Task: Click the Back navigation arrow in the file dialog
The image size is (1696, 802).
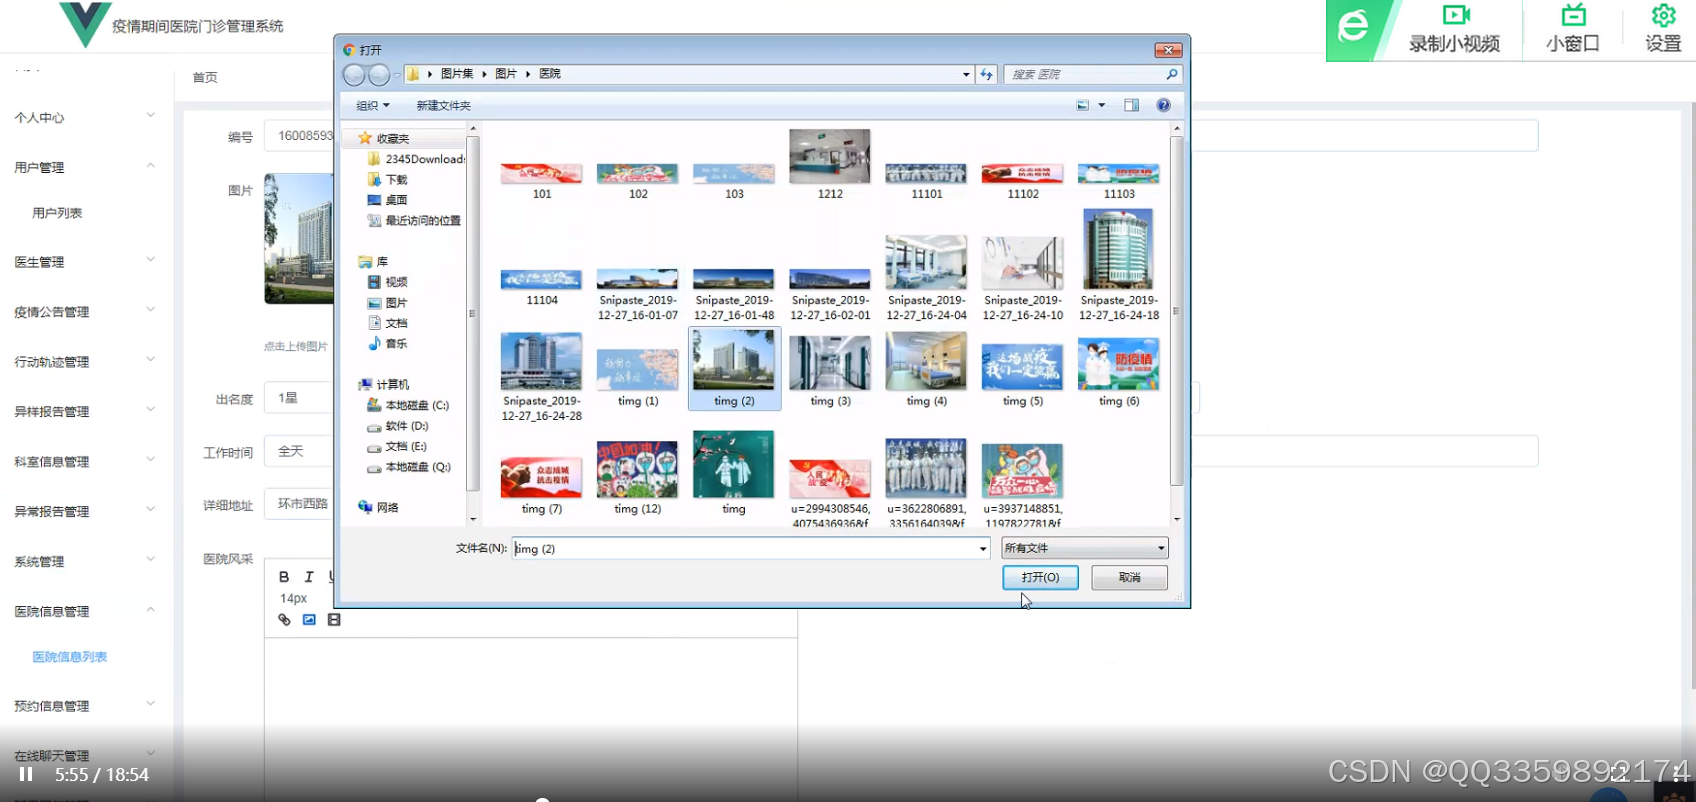Action: coord(354,75)
